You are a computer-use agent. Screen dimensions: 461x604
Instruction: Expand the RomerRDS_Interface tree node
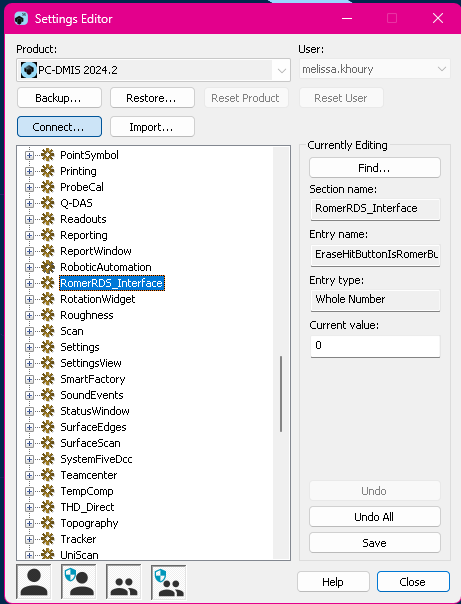tap(29, 283)
